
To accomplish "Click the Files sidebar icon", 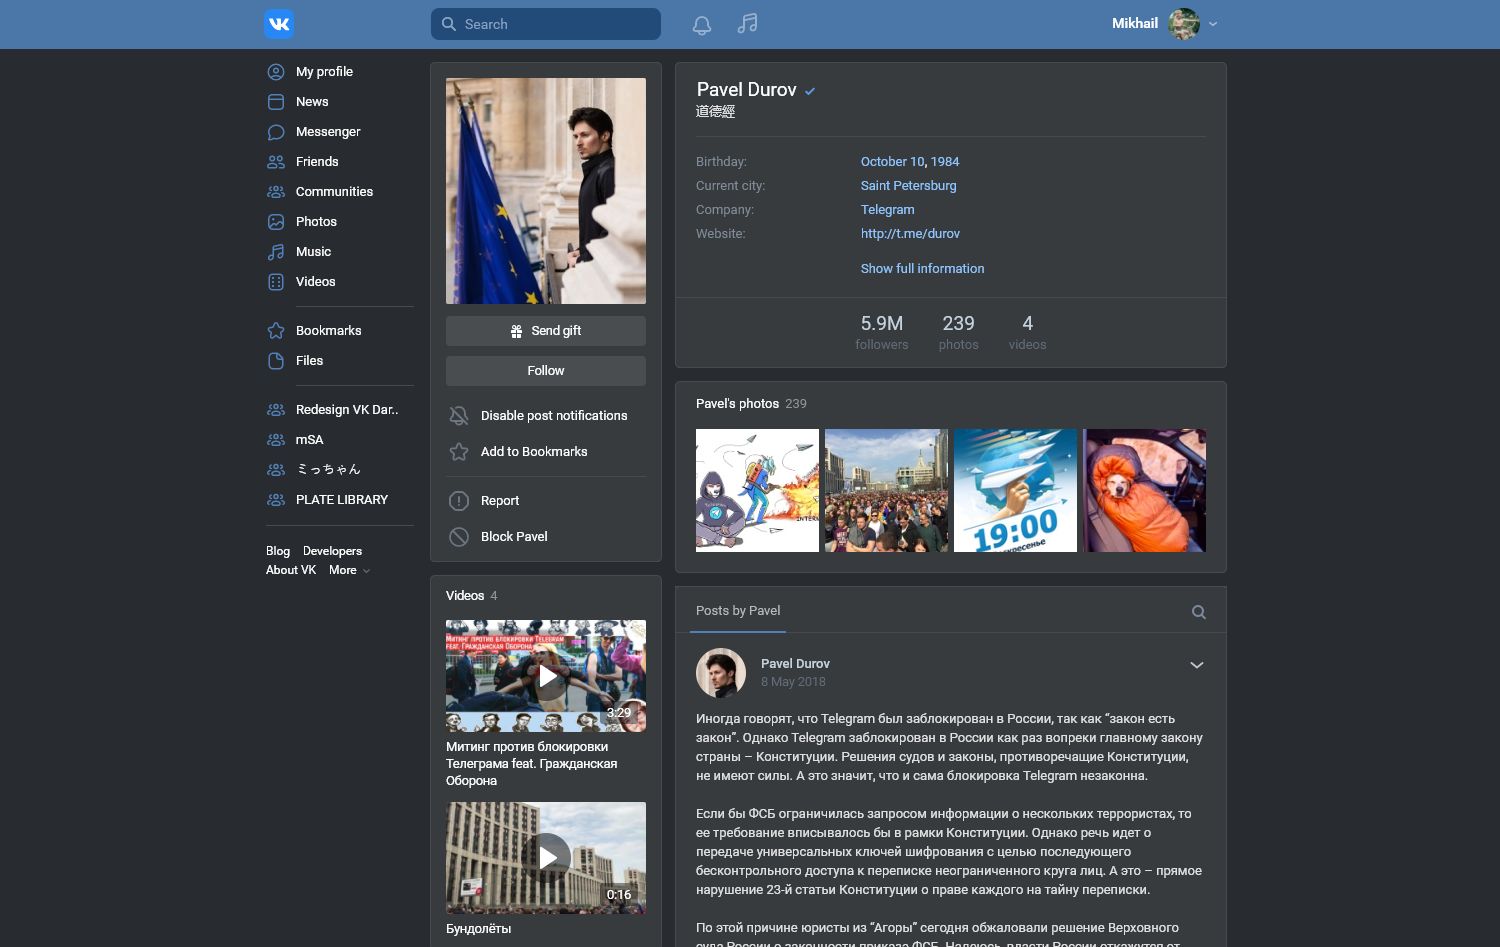I will pyautogui.click(x=276, y=361).
